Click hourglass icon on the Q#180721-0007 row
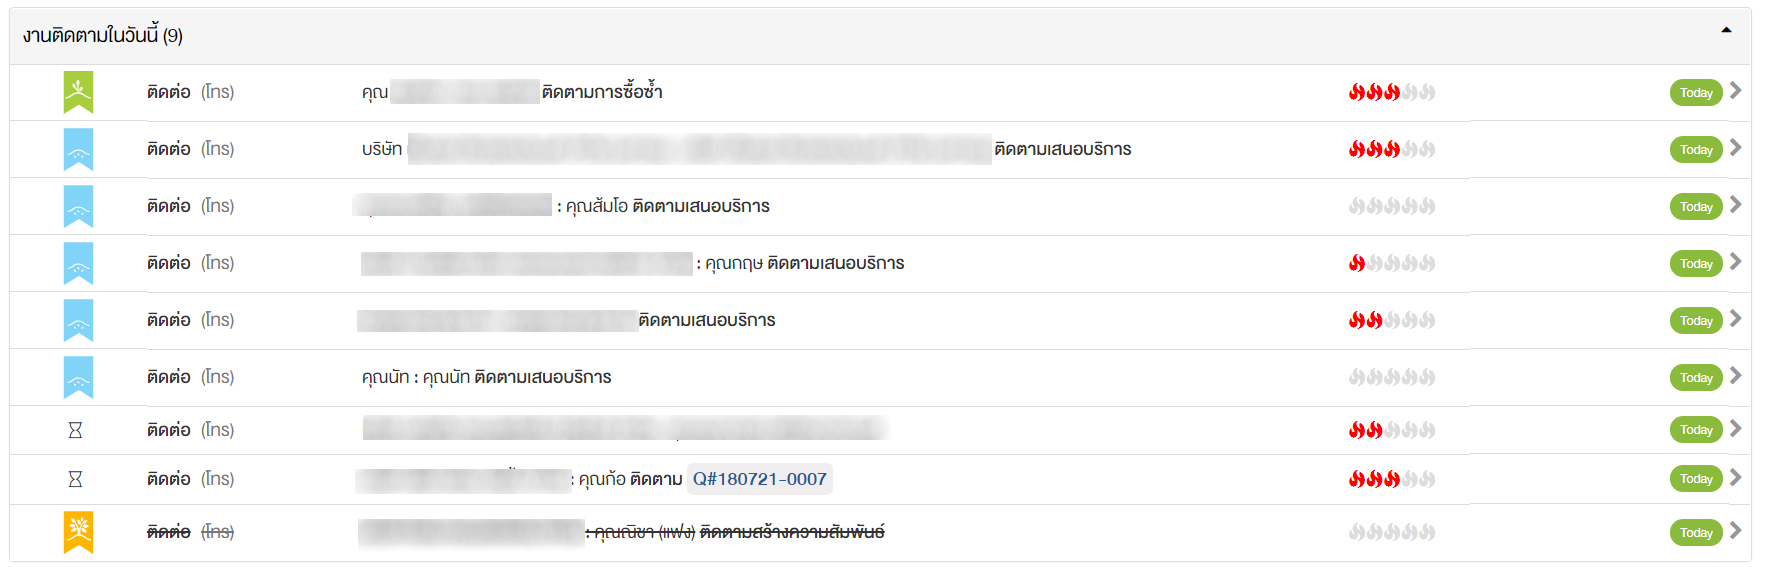The width and height of the screenshot is (1767, 567). [x=75, y=479]
